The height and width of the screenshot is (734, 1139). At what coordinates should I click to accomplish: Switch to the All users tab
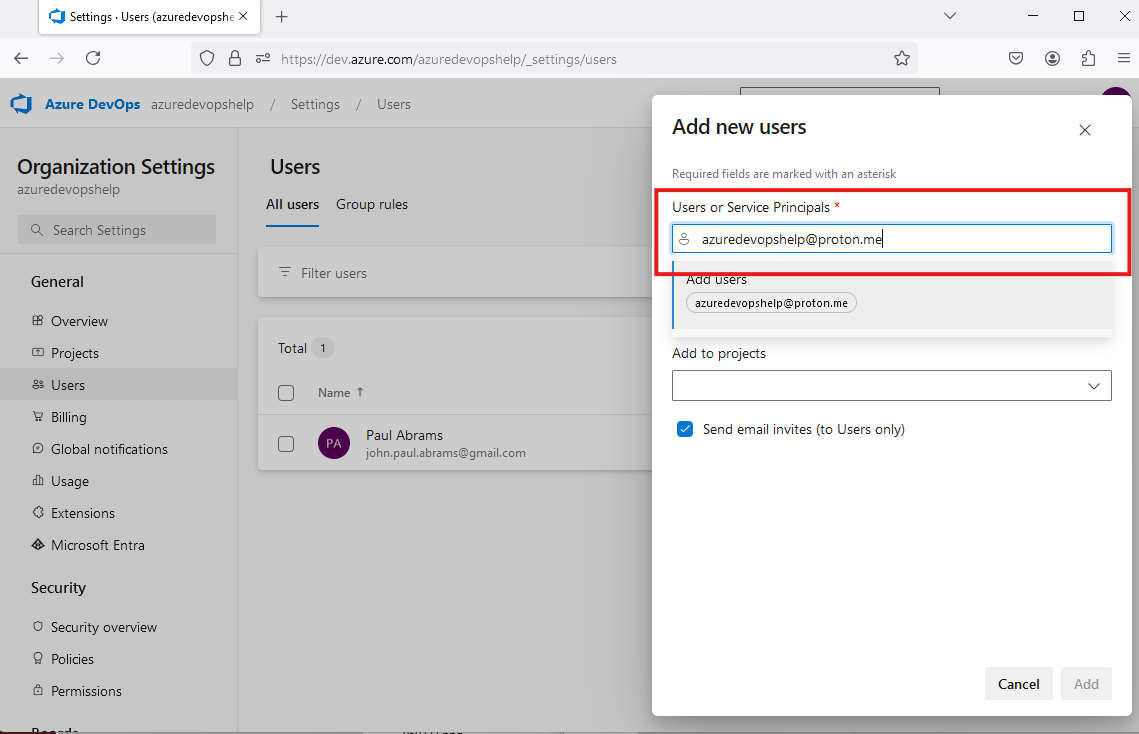click(x=292, y=205)
